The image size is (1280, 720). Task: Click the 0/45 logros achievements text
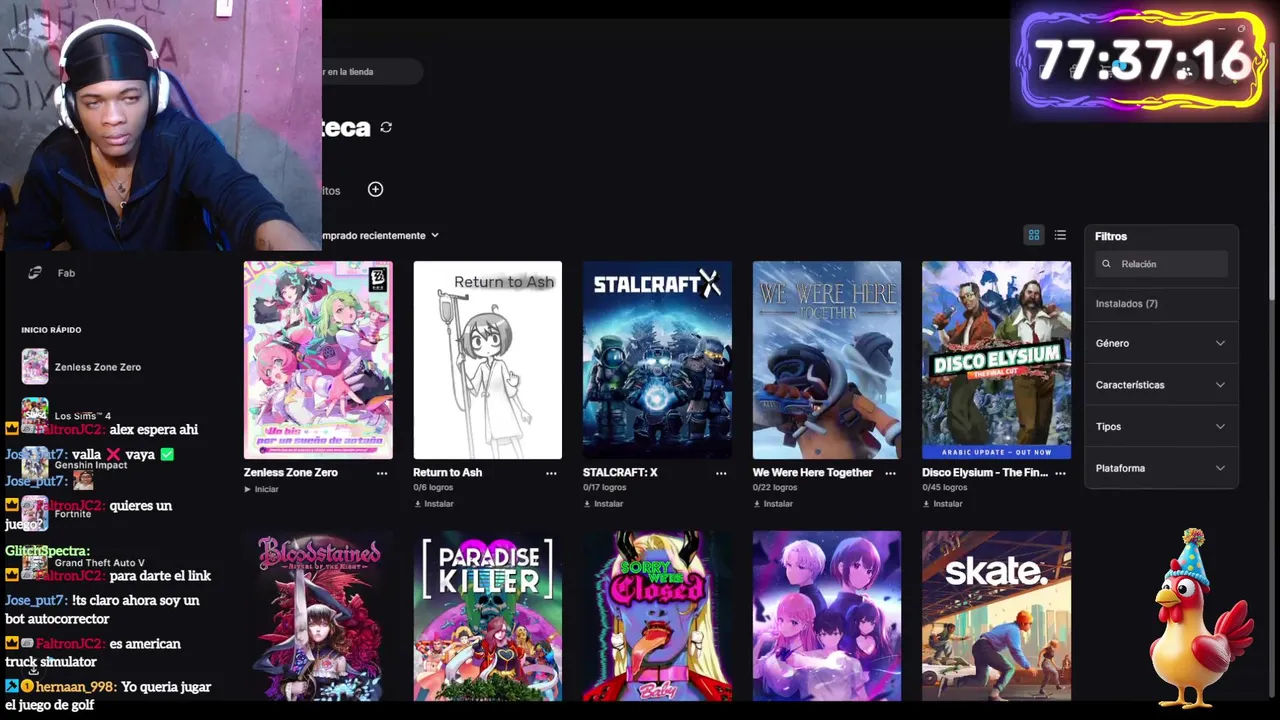[x=944, y=488]
